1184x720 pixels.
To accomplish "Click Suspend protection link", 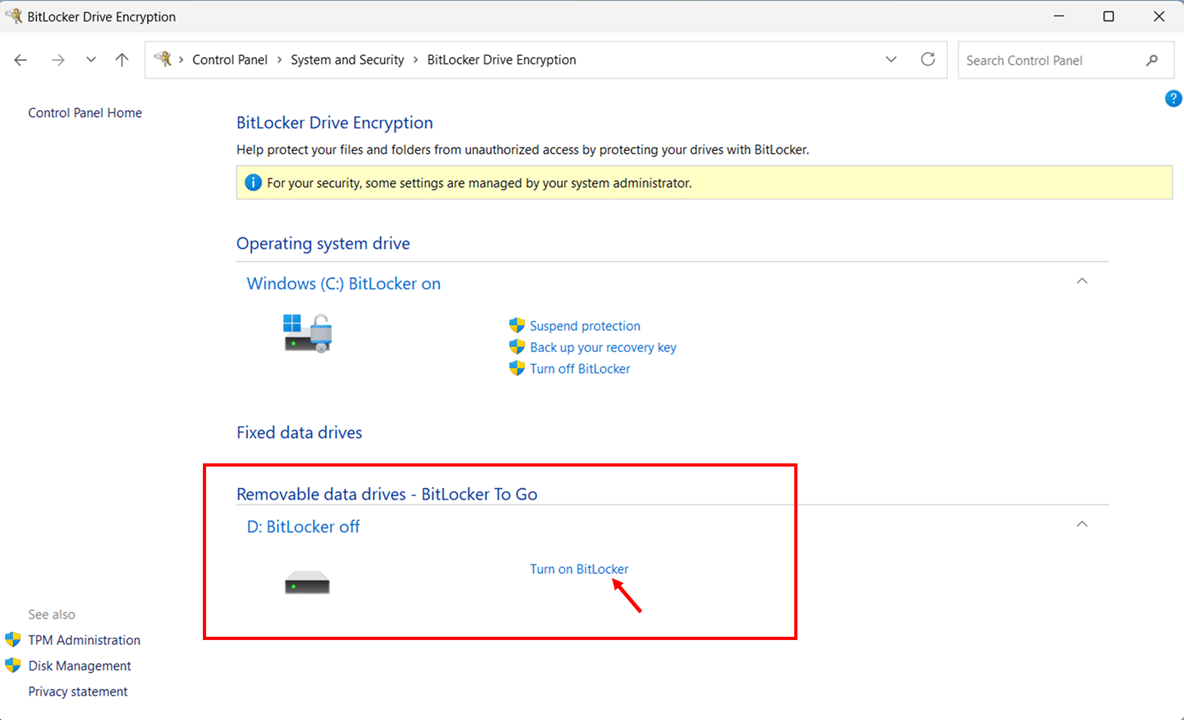I will point(585,326).
